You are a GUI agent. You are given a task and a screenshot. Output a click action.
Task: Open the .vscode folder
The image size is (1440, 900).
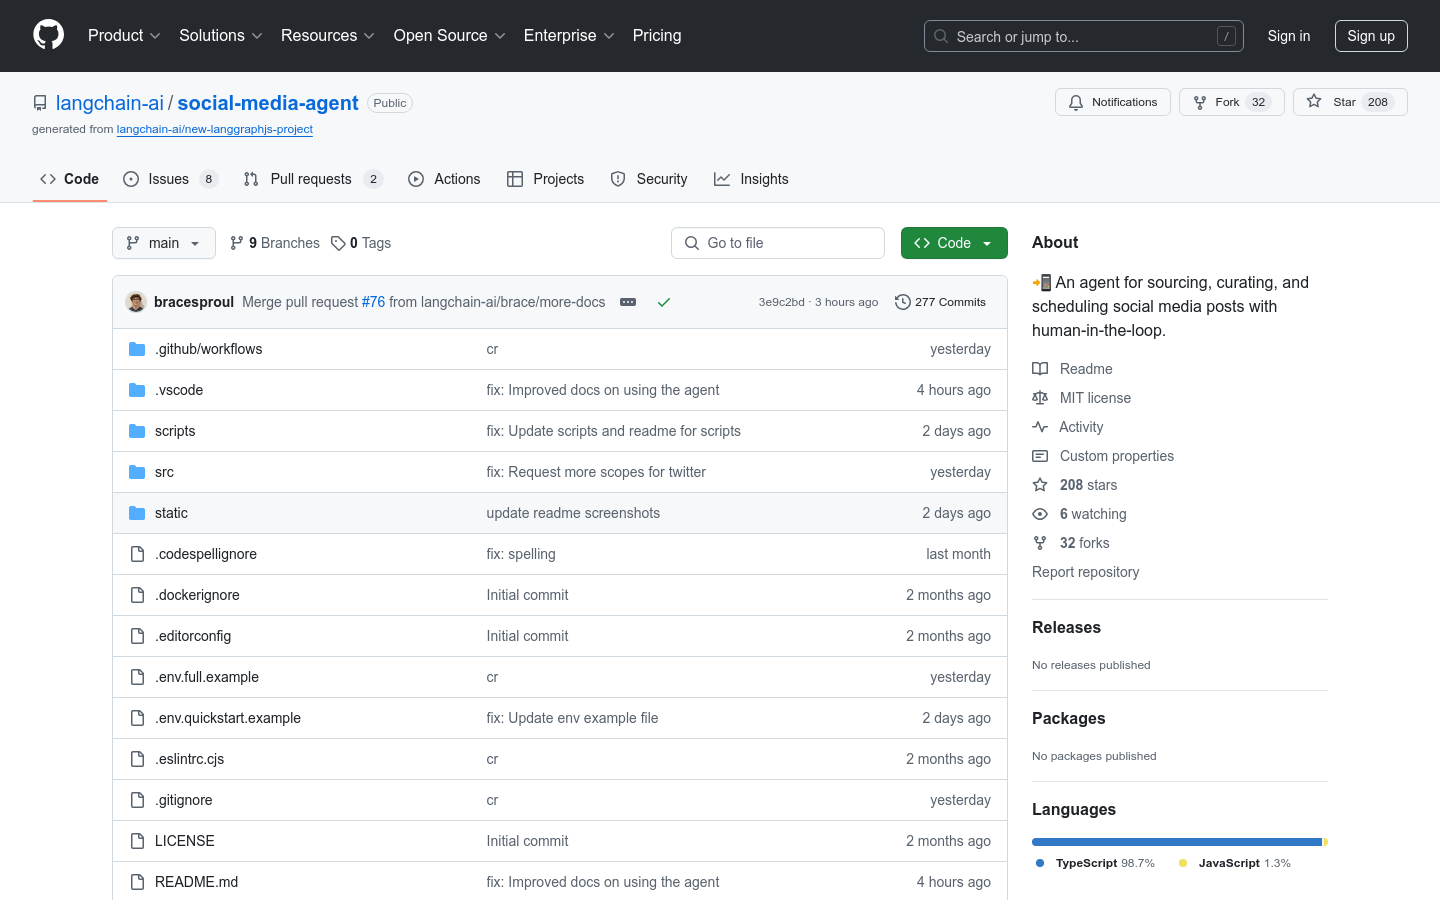point(179,390)
